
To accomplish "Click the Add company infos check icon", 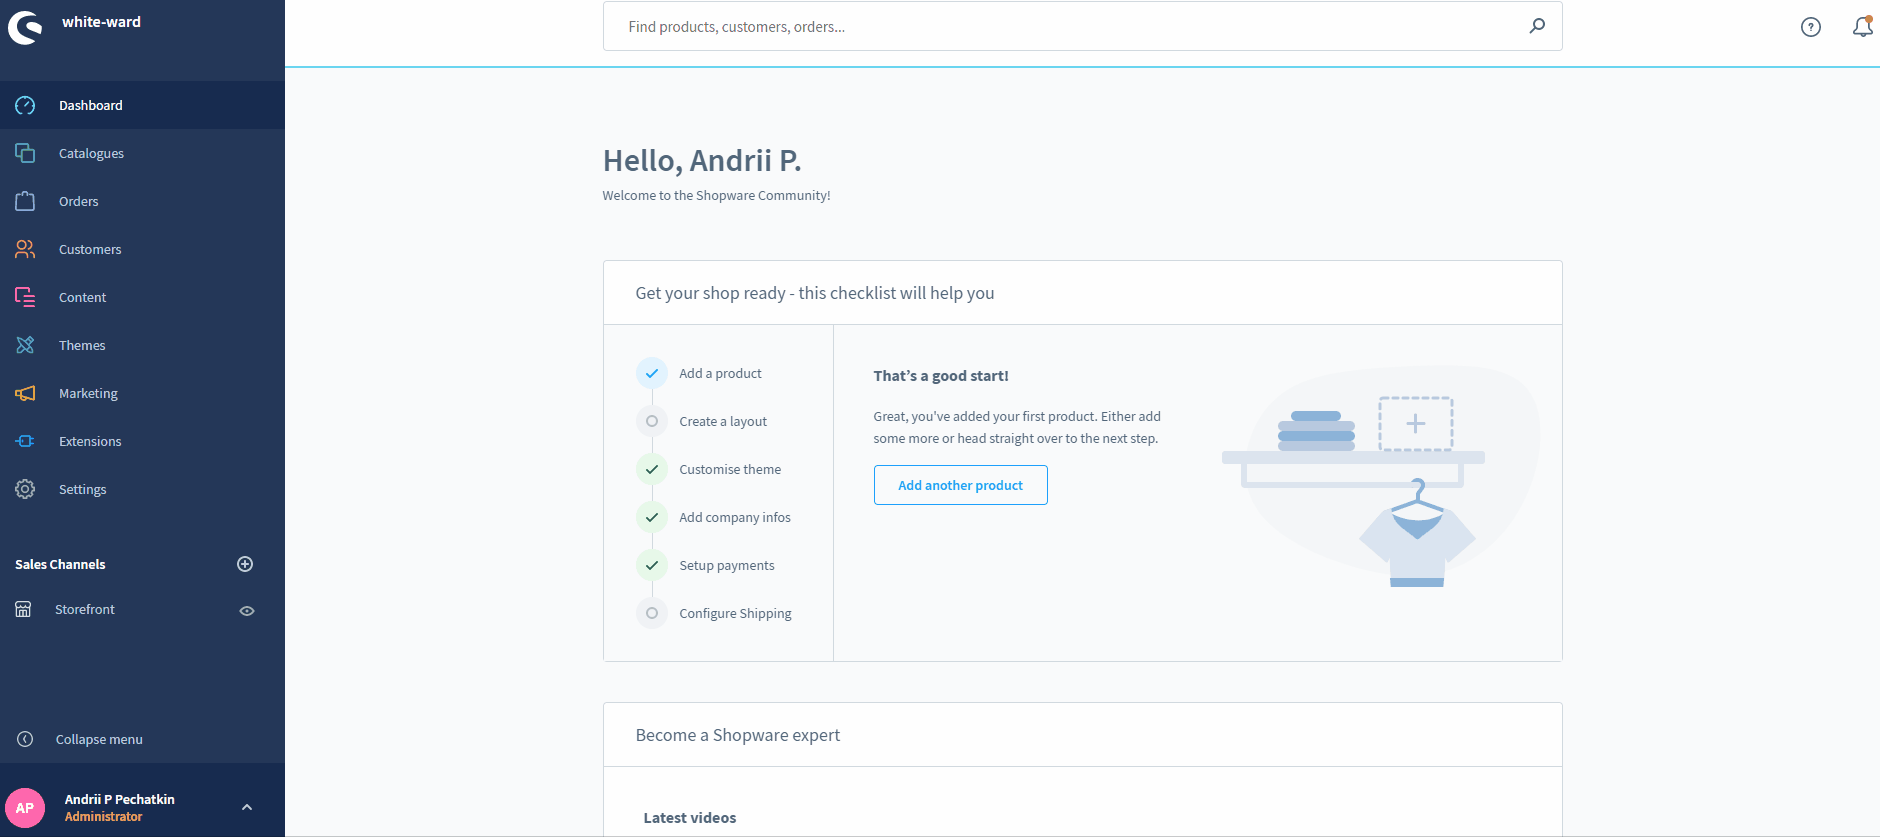I will (652, 517).
